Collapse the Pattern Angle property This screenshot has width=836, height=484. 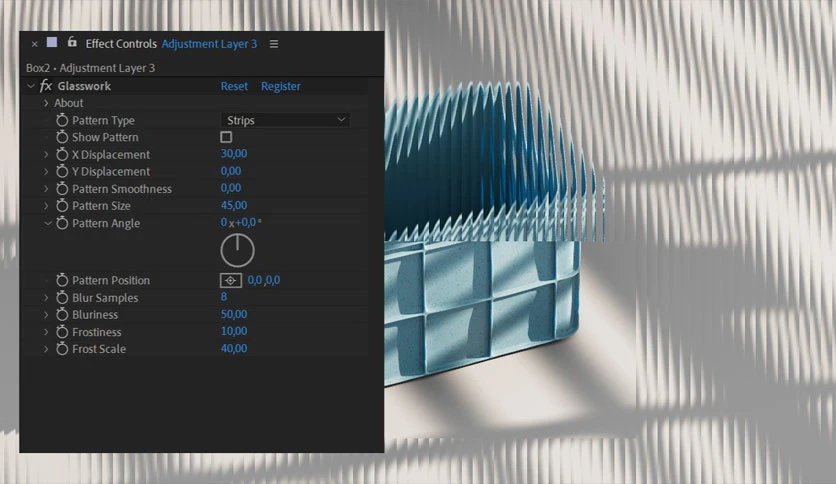click(x=47, y=223)
